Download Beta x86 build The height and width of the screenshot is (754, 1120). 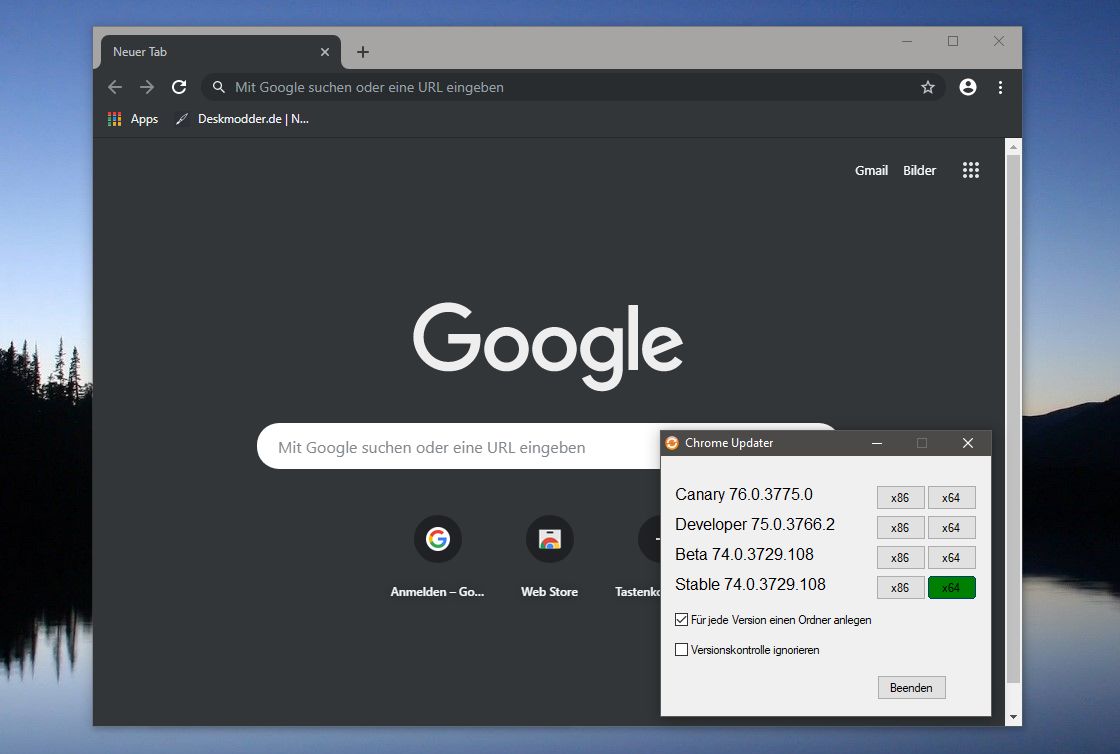[x=900, y=558]
